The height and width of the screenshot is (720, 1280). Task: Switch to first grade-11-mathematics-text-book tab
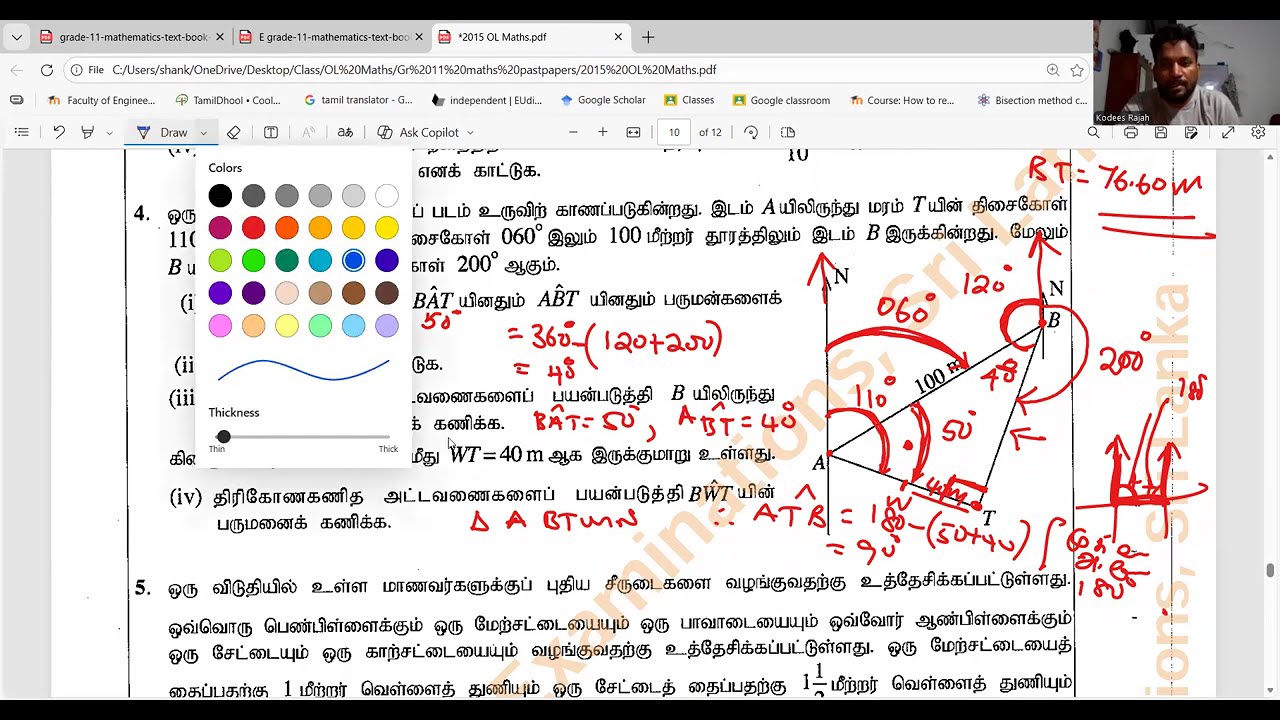click(x=131, y=37)
